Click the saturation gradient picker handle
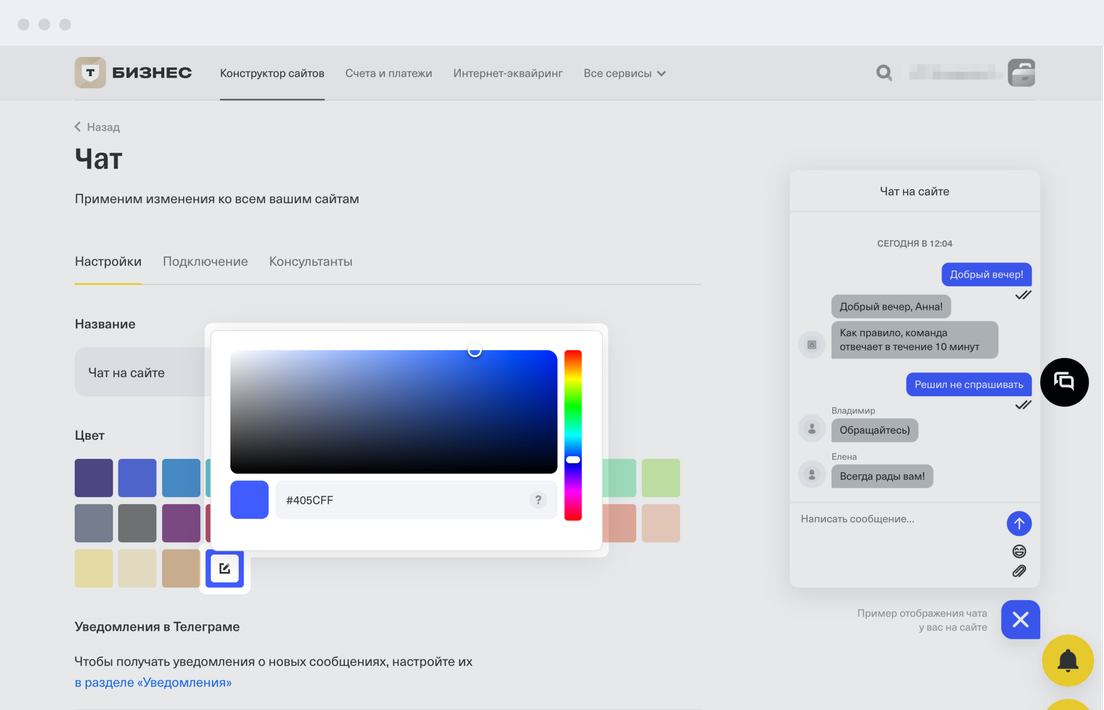Image resolution: width=1104 pixels, height=710 pixels. click(x=475, y=350)
